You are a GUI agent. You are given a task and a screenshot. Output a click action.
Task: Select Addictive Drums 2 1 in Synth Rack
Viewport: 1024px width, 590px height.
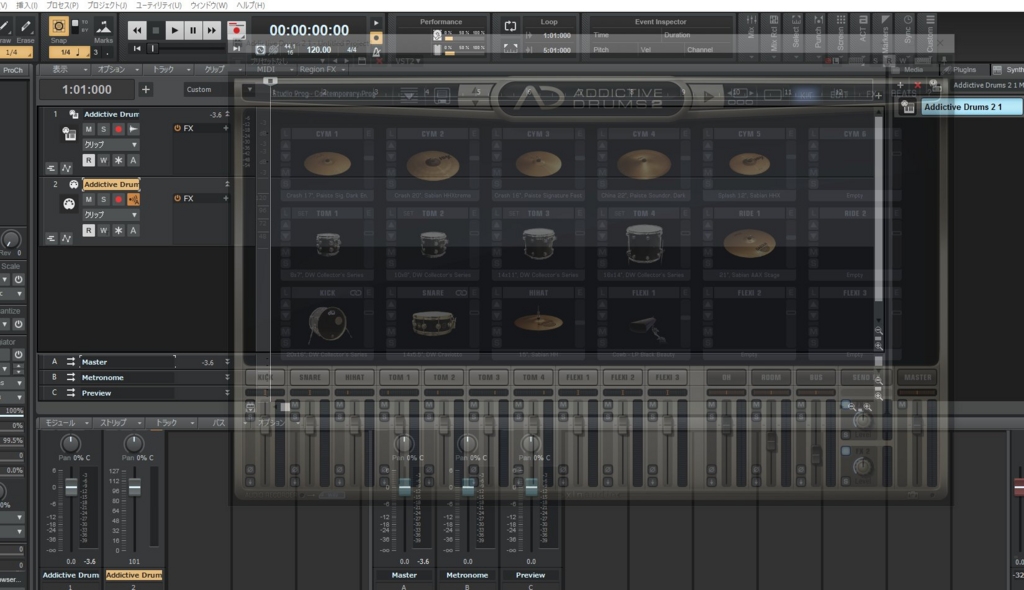(x=972, y=107)
